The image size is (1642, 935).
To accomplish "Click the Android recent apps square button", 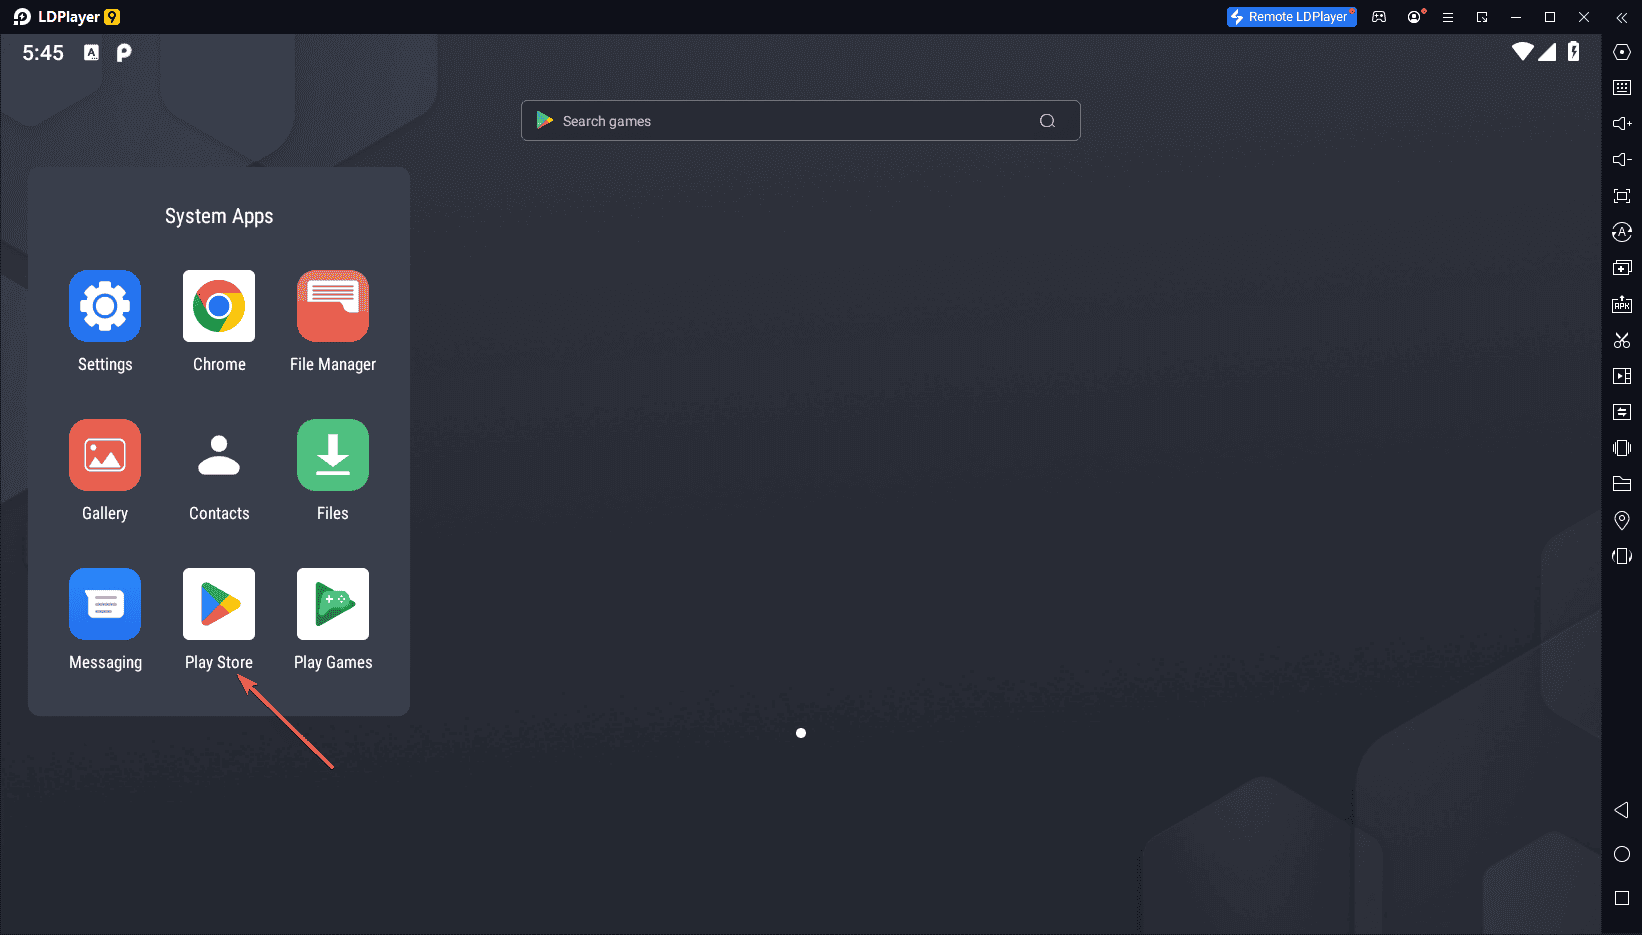I will [x=1622, y=898].
